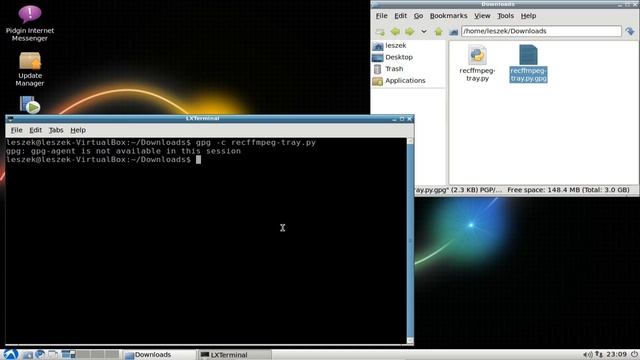Screen dimensions: 640x360
Task: Open Pidgin Internet Messenger desktop icon
Action: tap(30, 24)
